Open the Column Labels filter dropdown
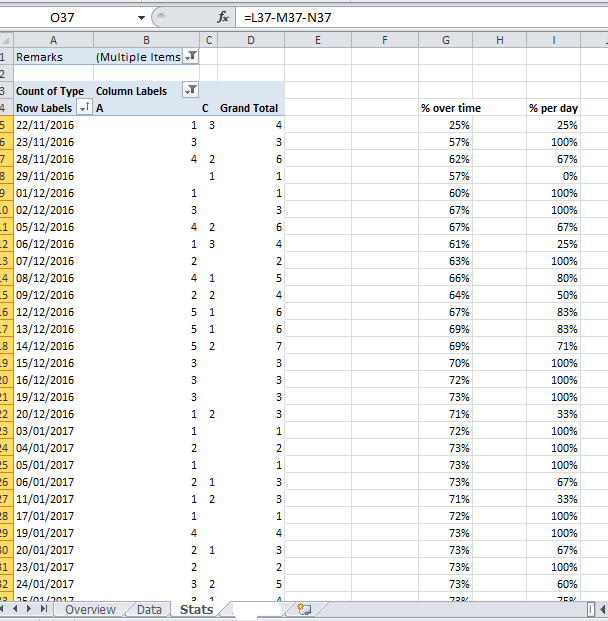The width and height of the screenshot is (608, 621). tap(191, 90)
